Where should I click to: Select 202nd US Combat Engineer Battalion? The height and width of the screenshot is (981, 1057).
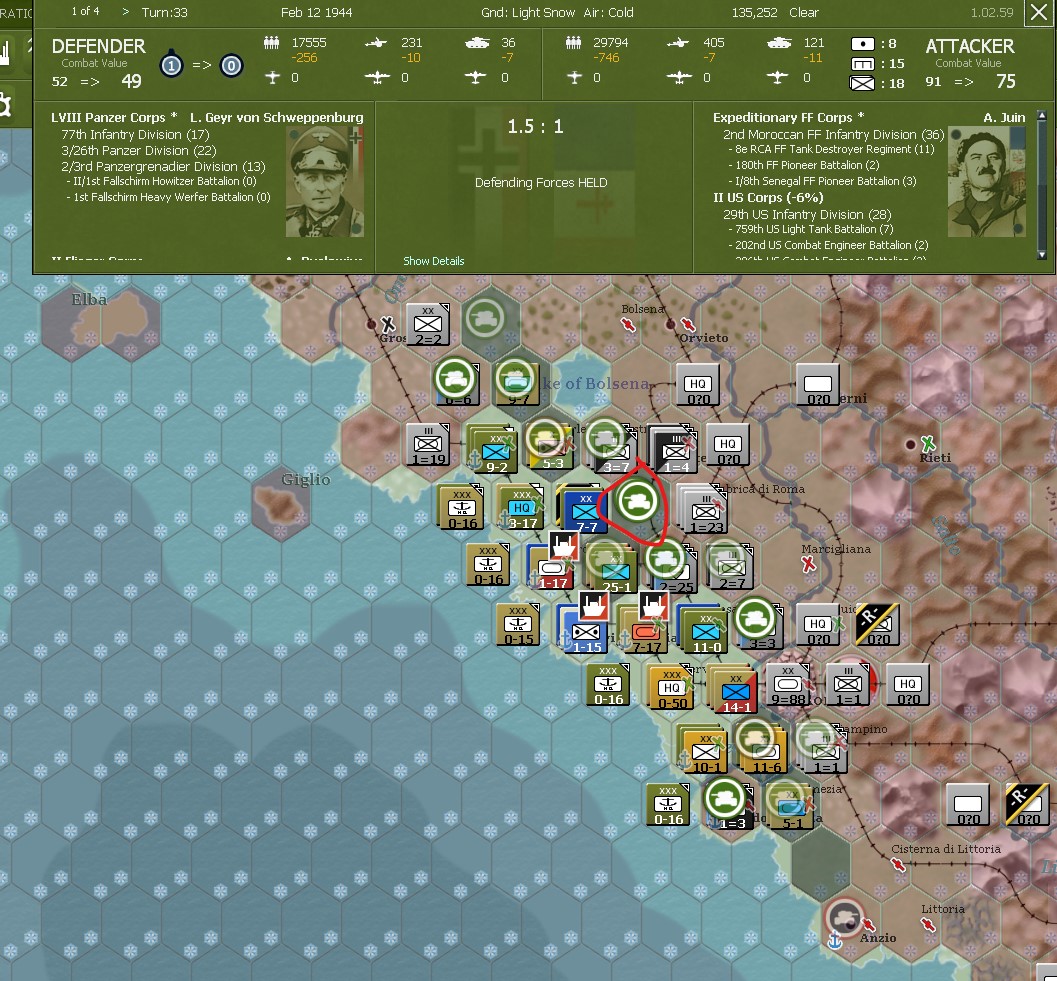point(828,245)
